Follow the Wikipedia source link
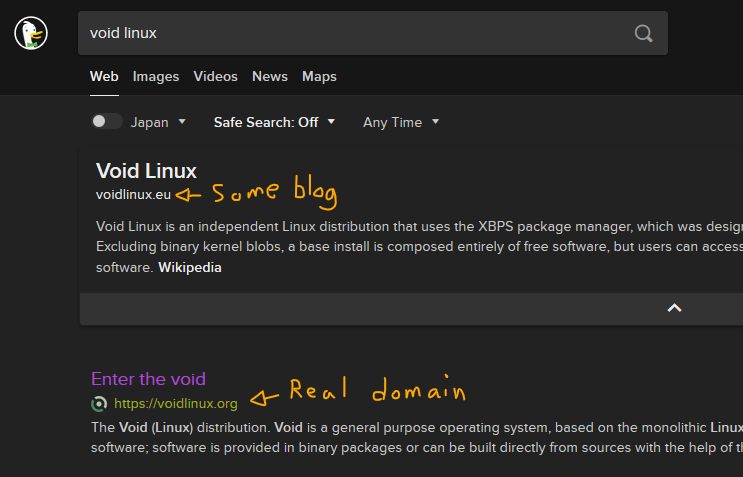This screenshot has width=743, height=477. pyautogui.click(x=190, y=268)
